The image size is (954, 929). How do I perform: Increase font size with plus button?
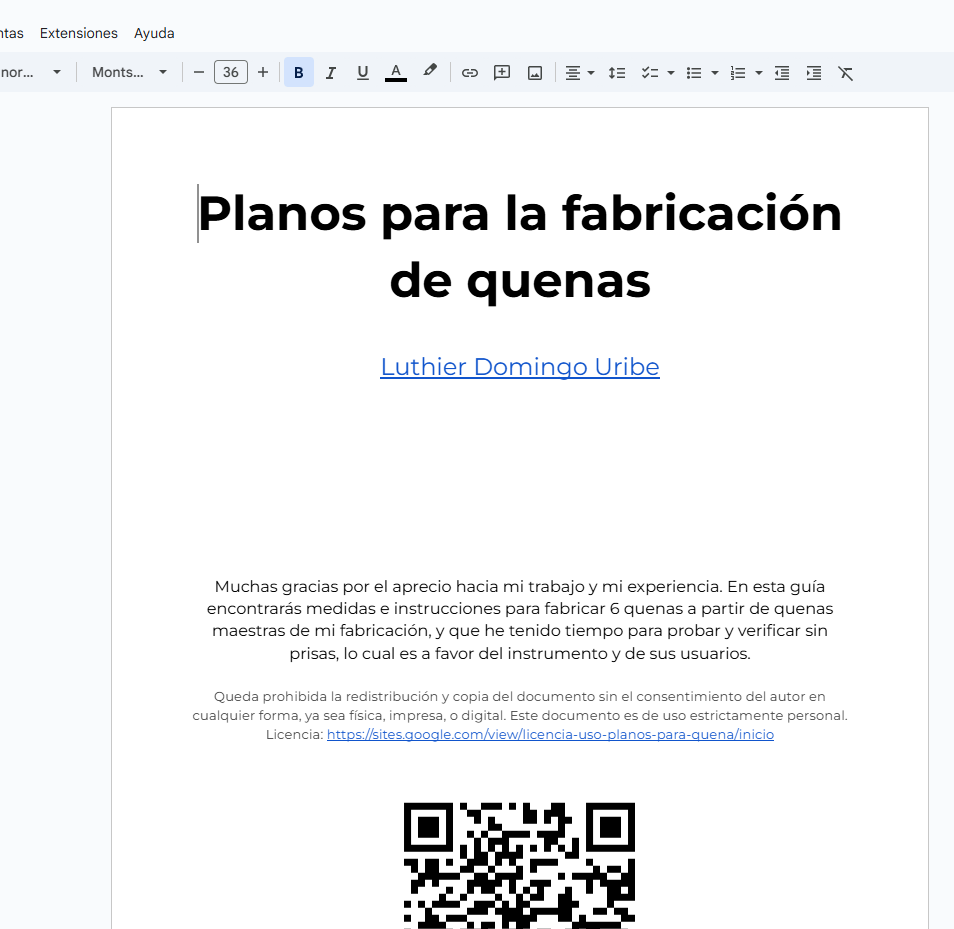tap(263, 72)
